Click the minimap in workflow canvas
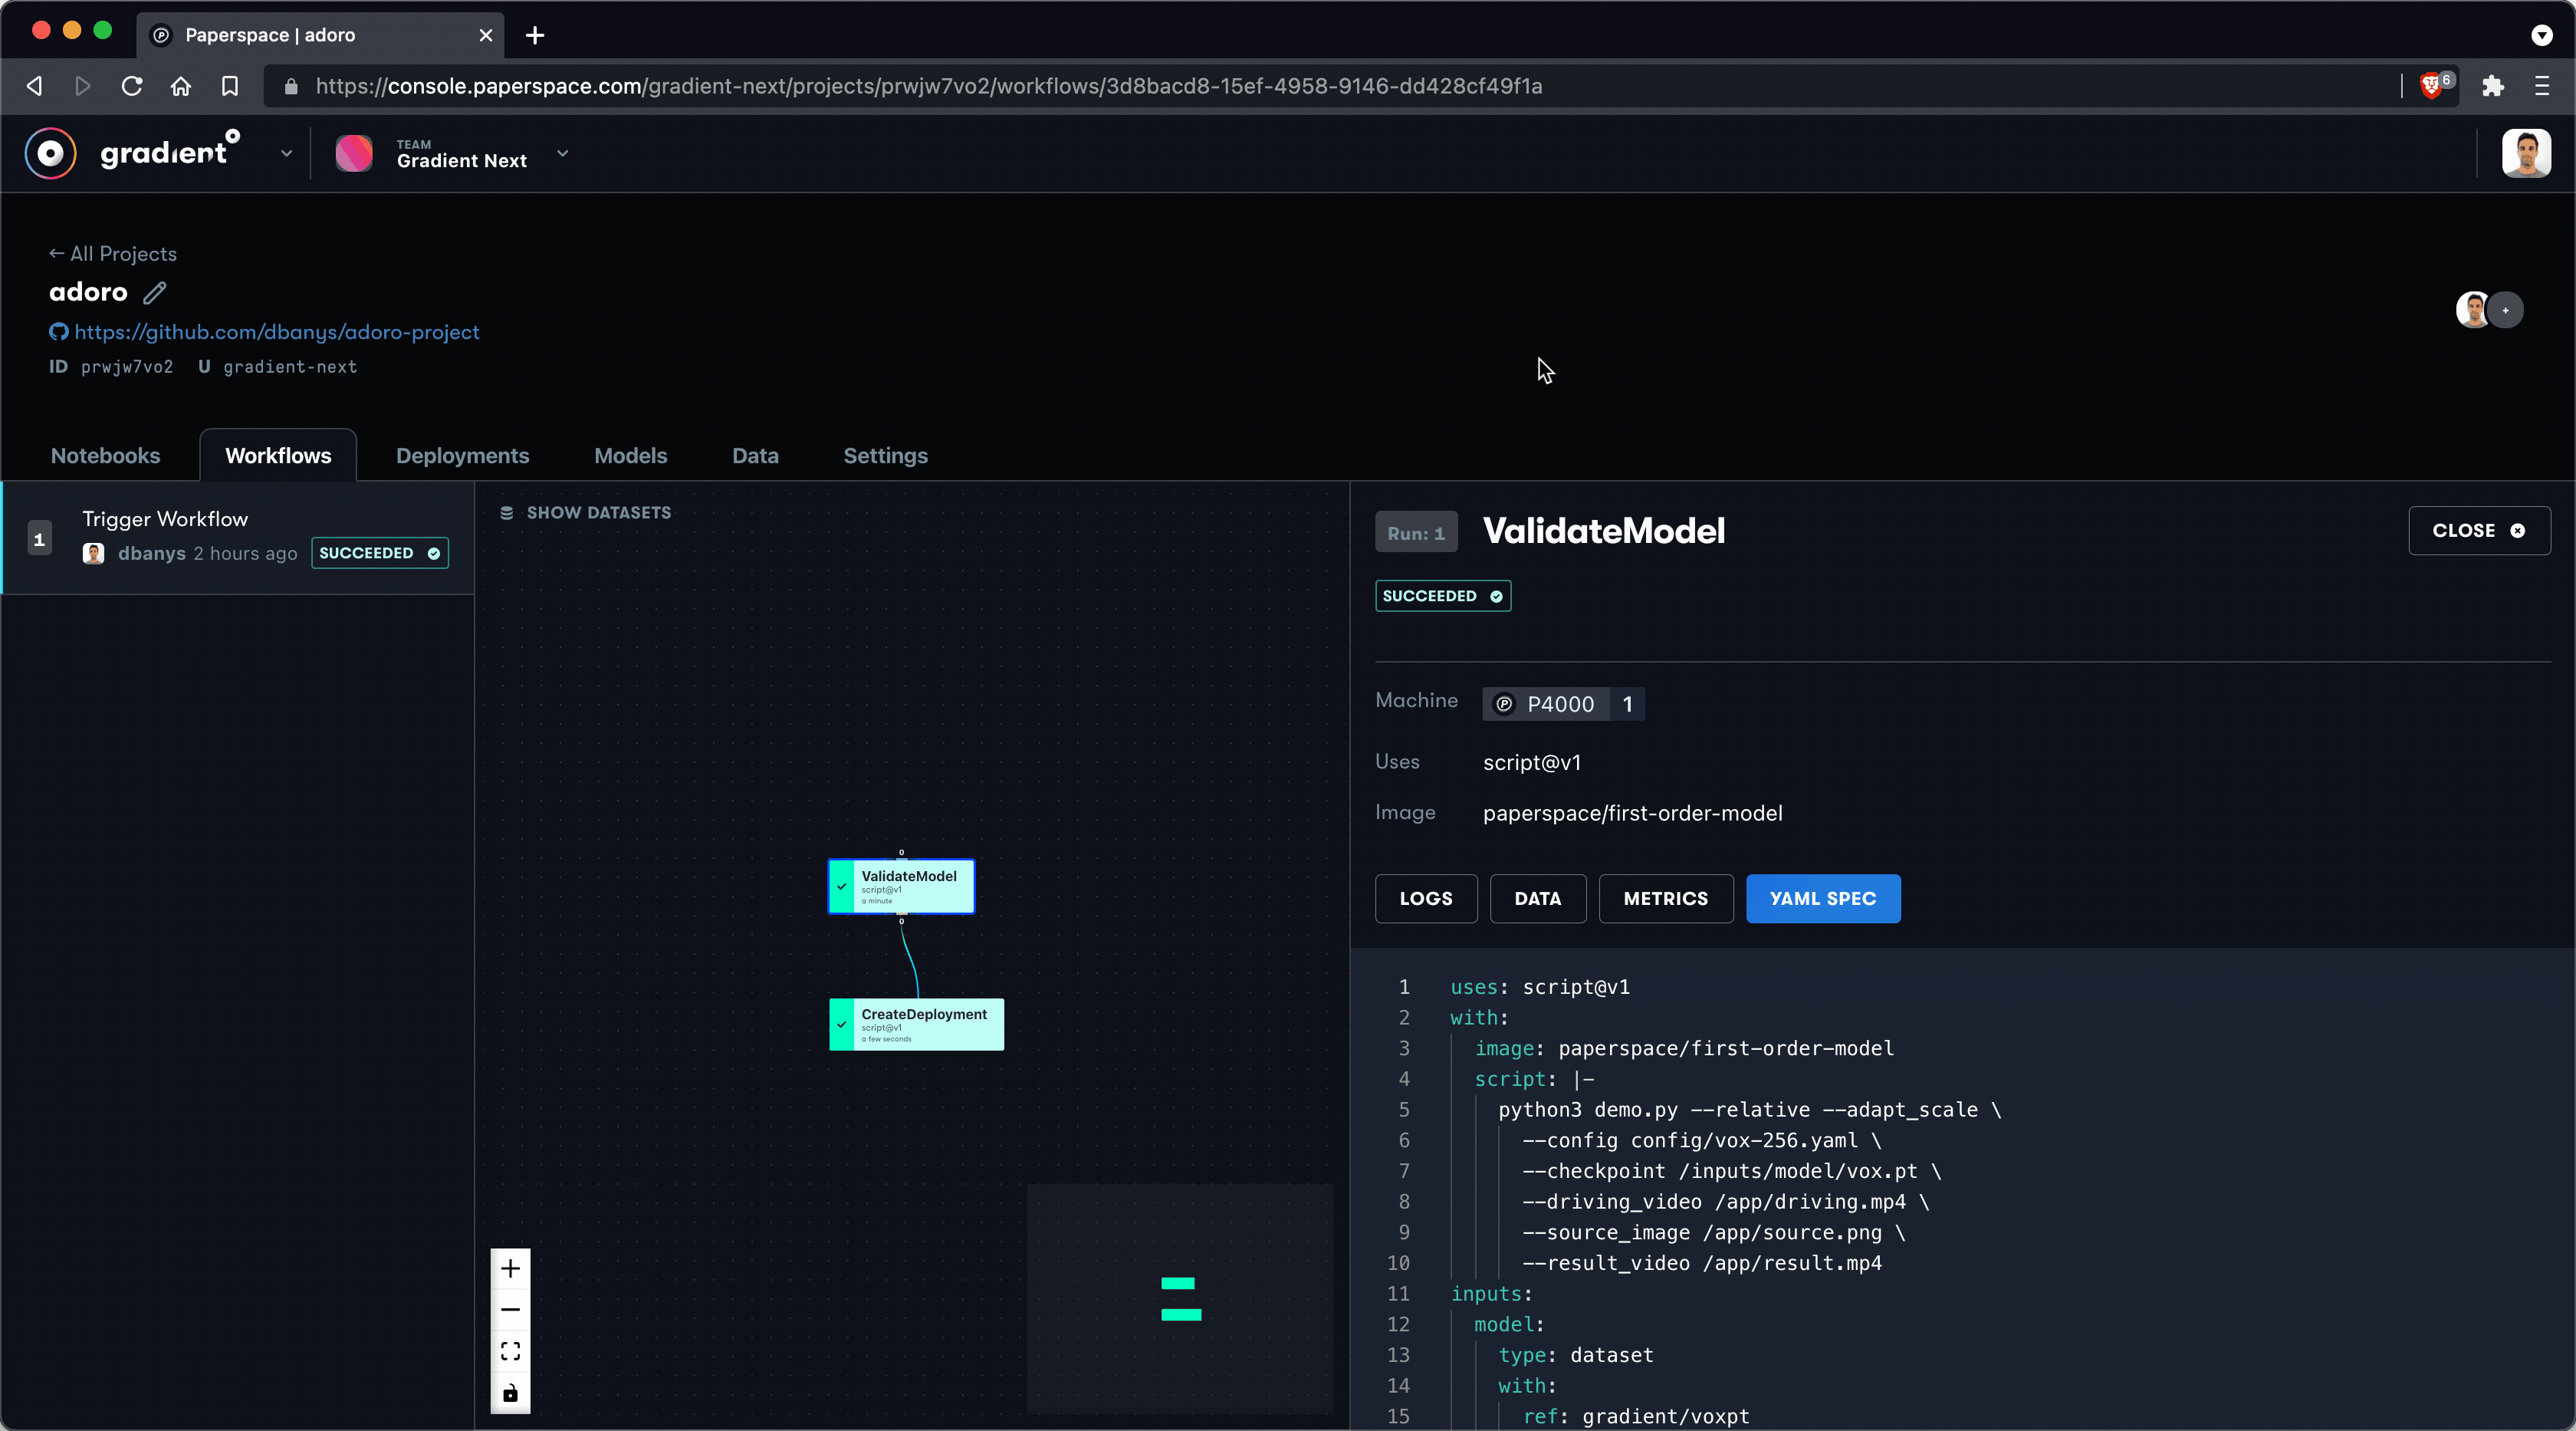The image size is (2576, 1431). (x=1180, y=1298)
